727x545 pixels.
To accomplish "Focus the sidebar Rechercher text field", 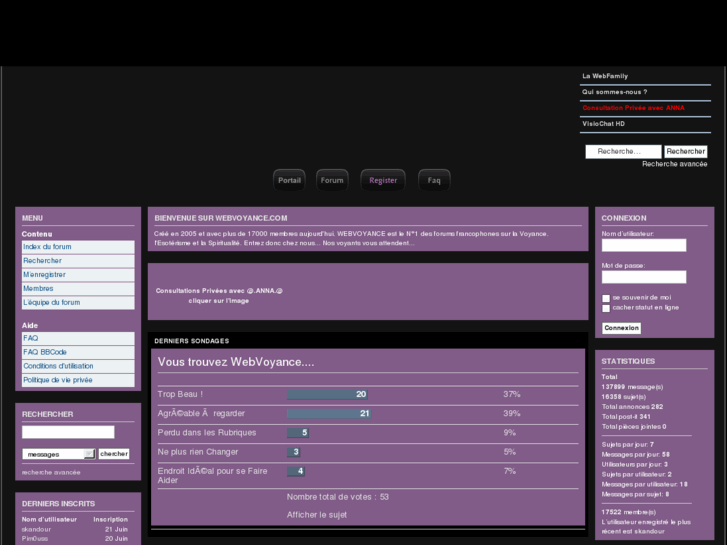I will point(68,432).
